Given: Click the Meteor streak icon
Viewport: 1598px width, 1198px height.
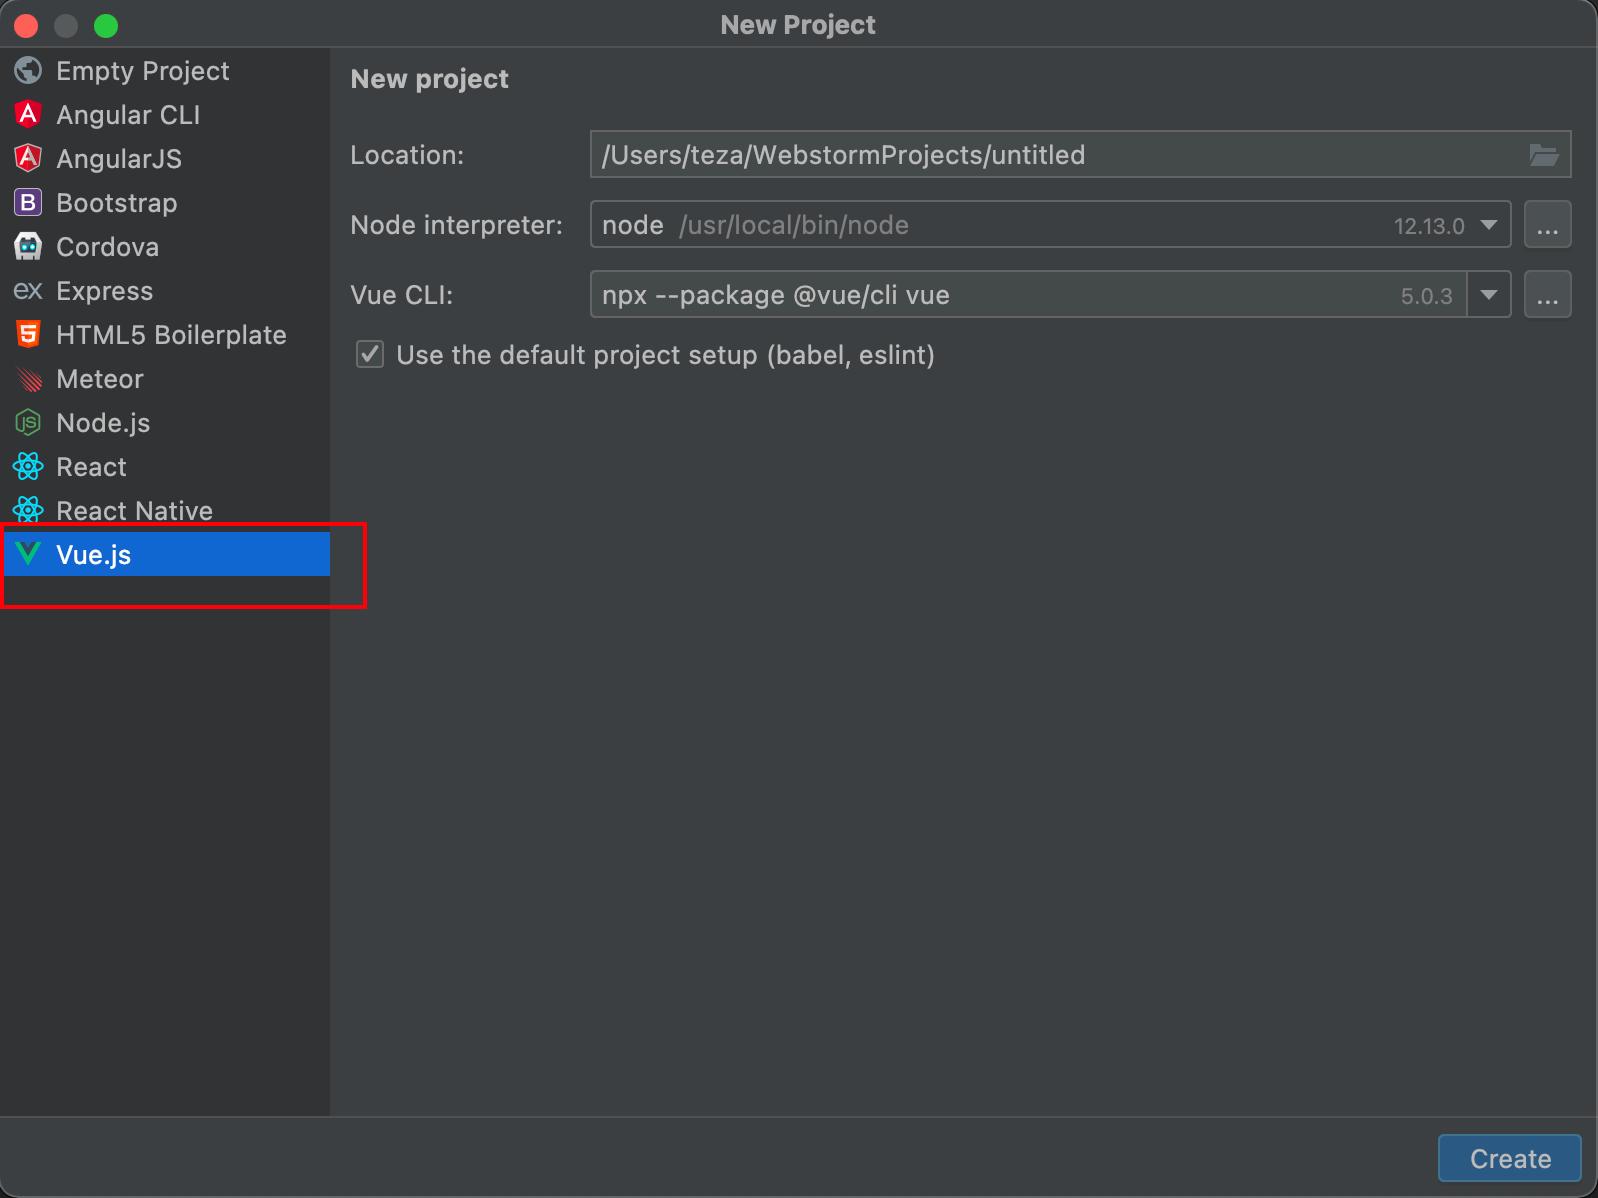Looking at the screenshot, I should 28,379.
